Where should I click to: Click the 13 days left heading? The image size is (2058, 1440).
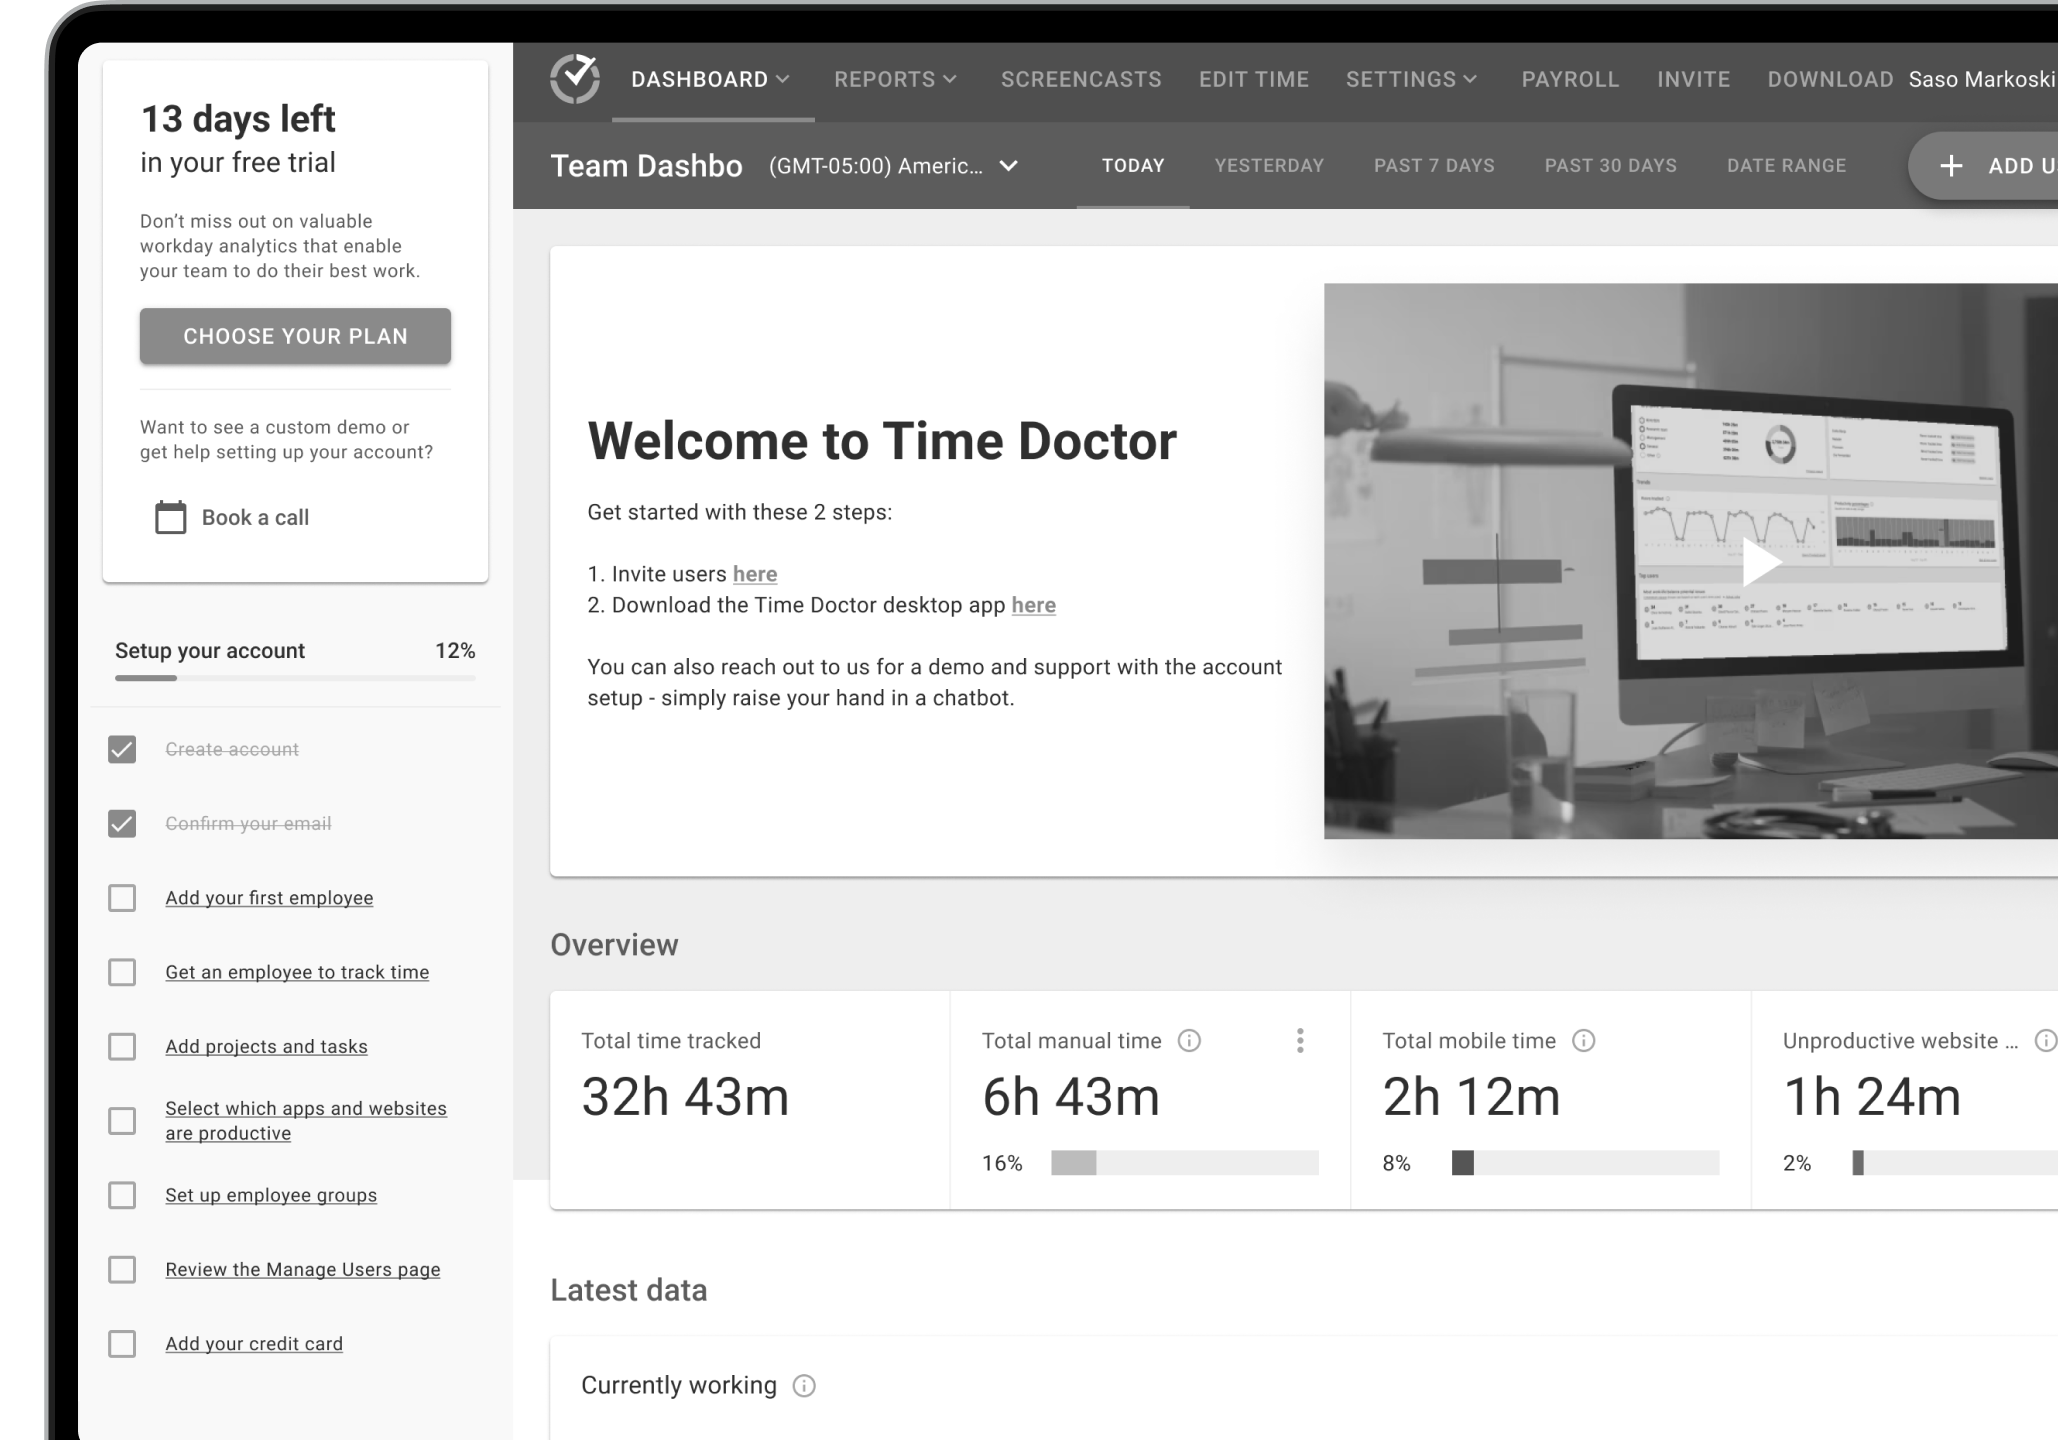[238, 119]
